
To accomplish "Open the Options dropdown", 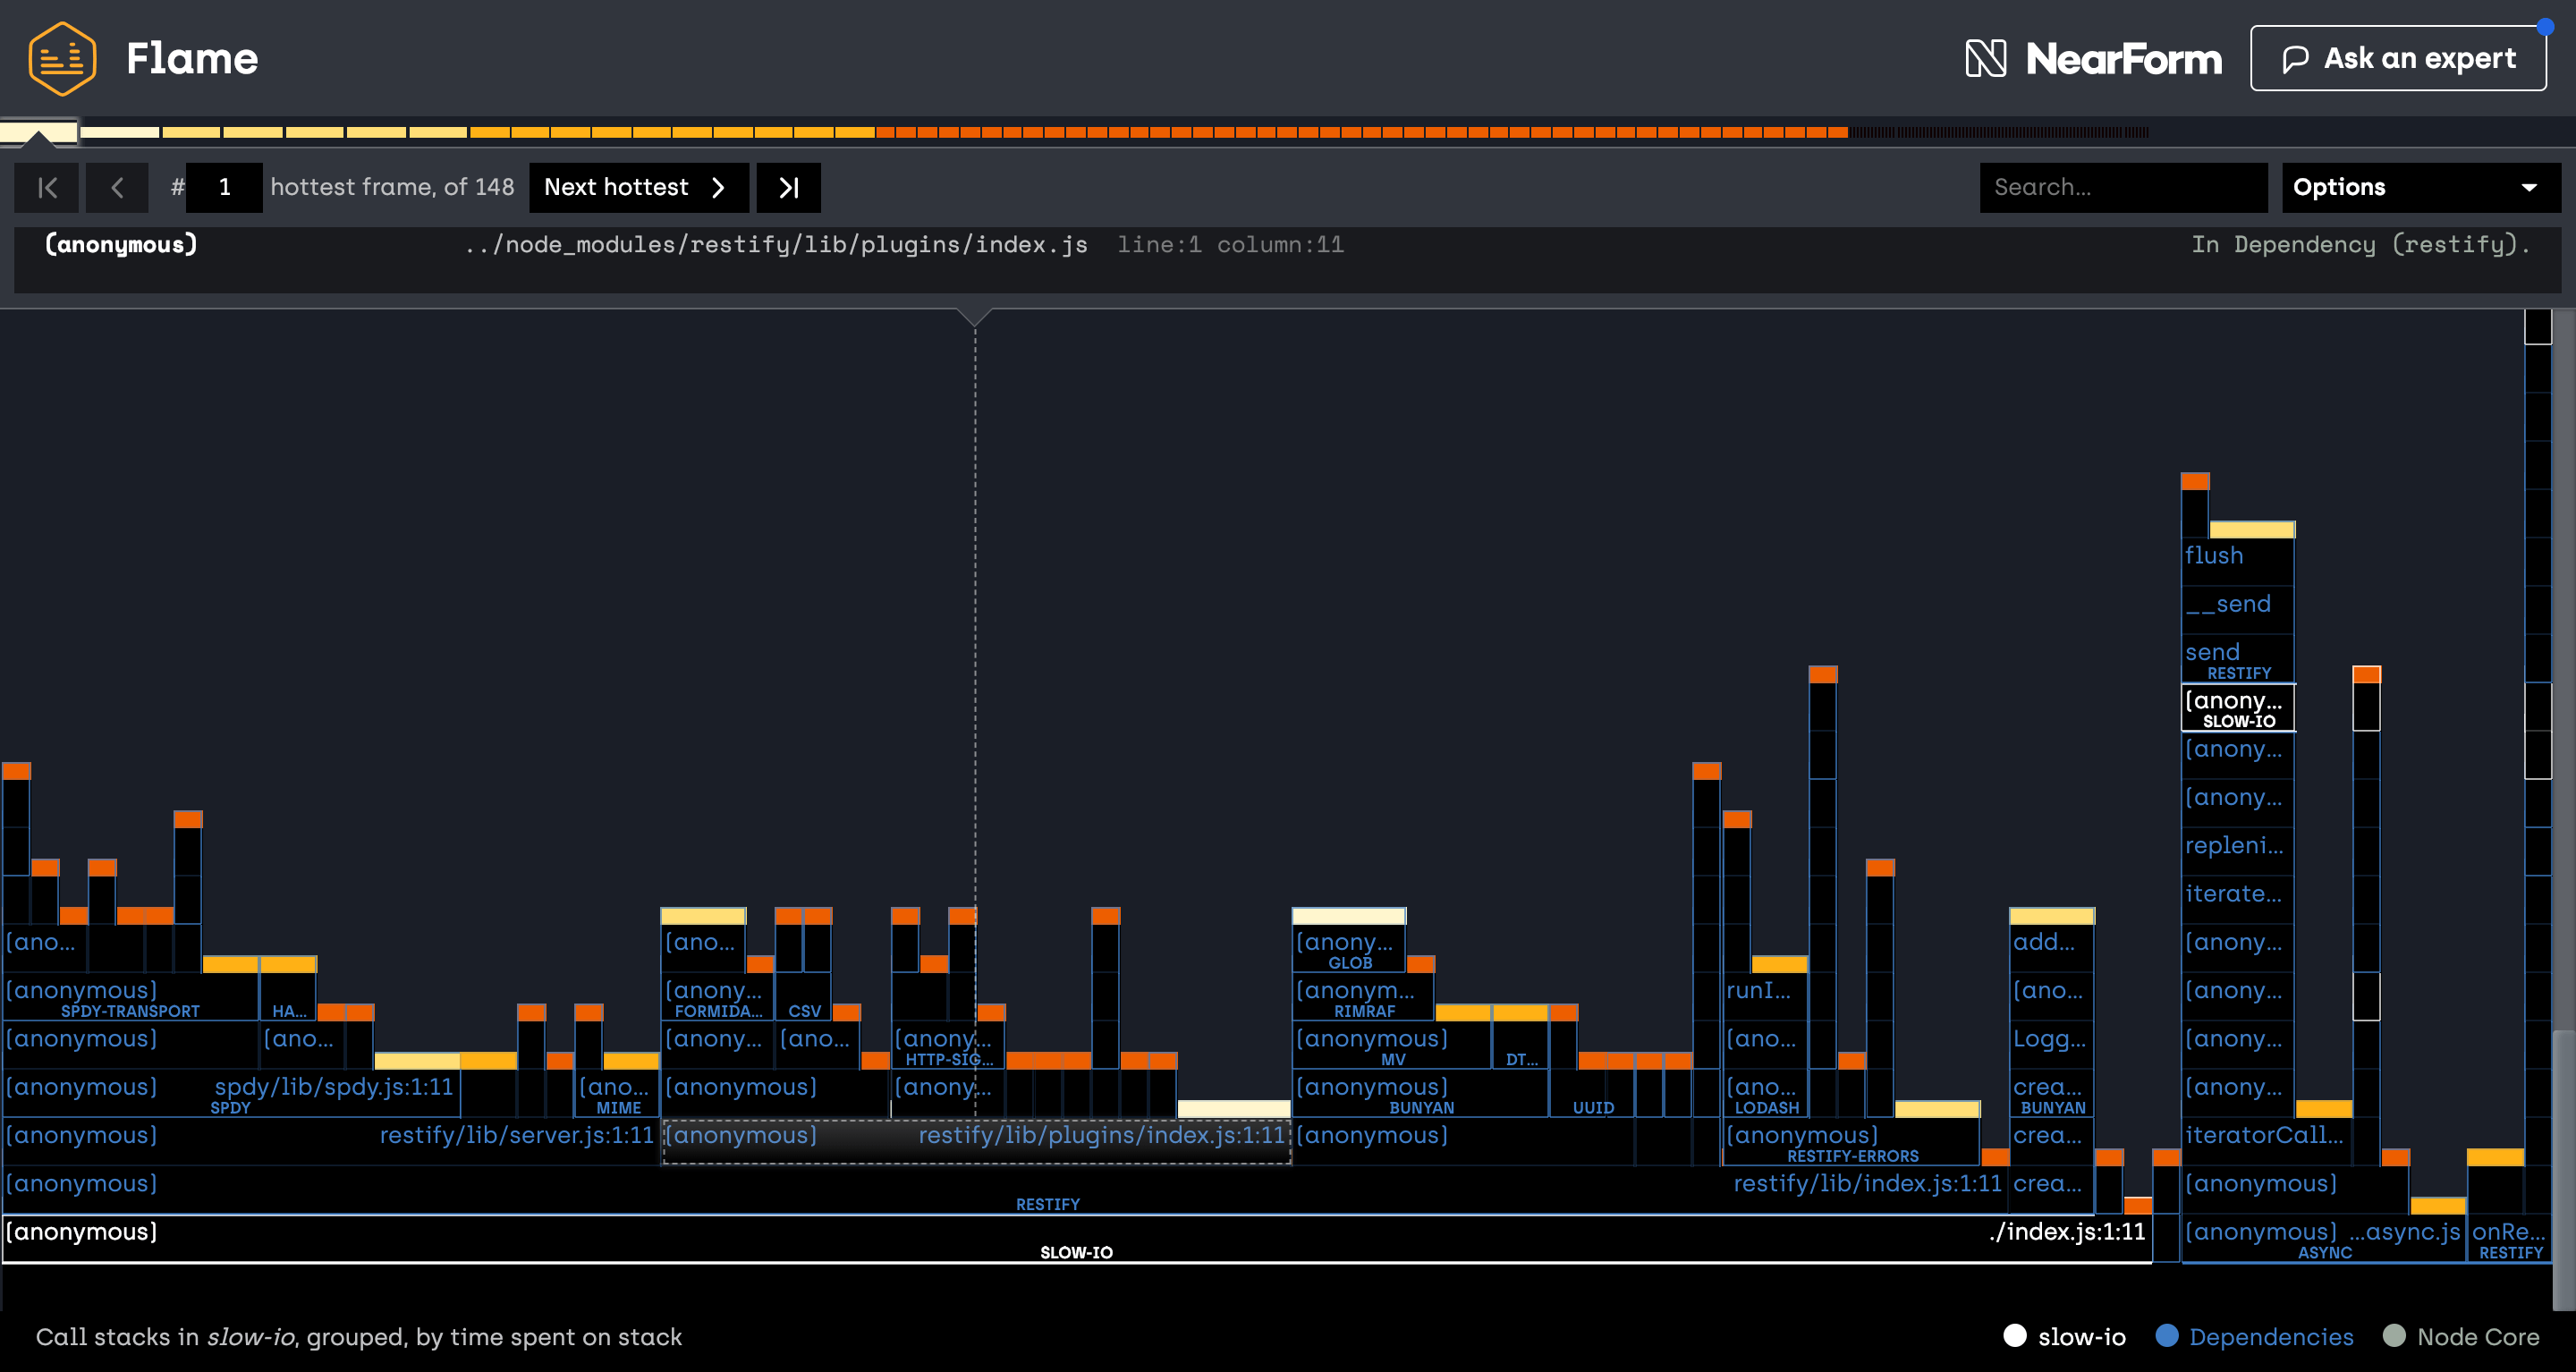I will tap(2420, 187).
